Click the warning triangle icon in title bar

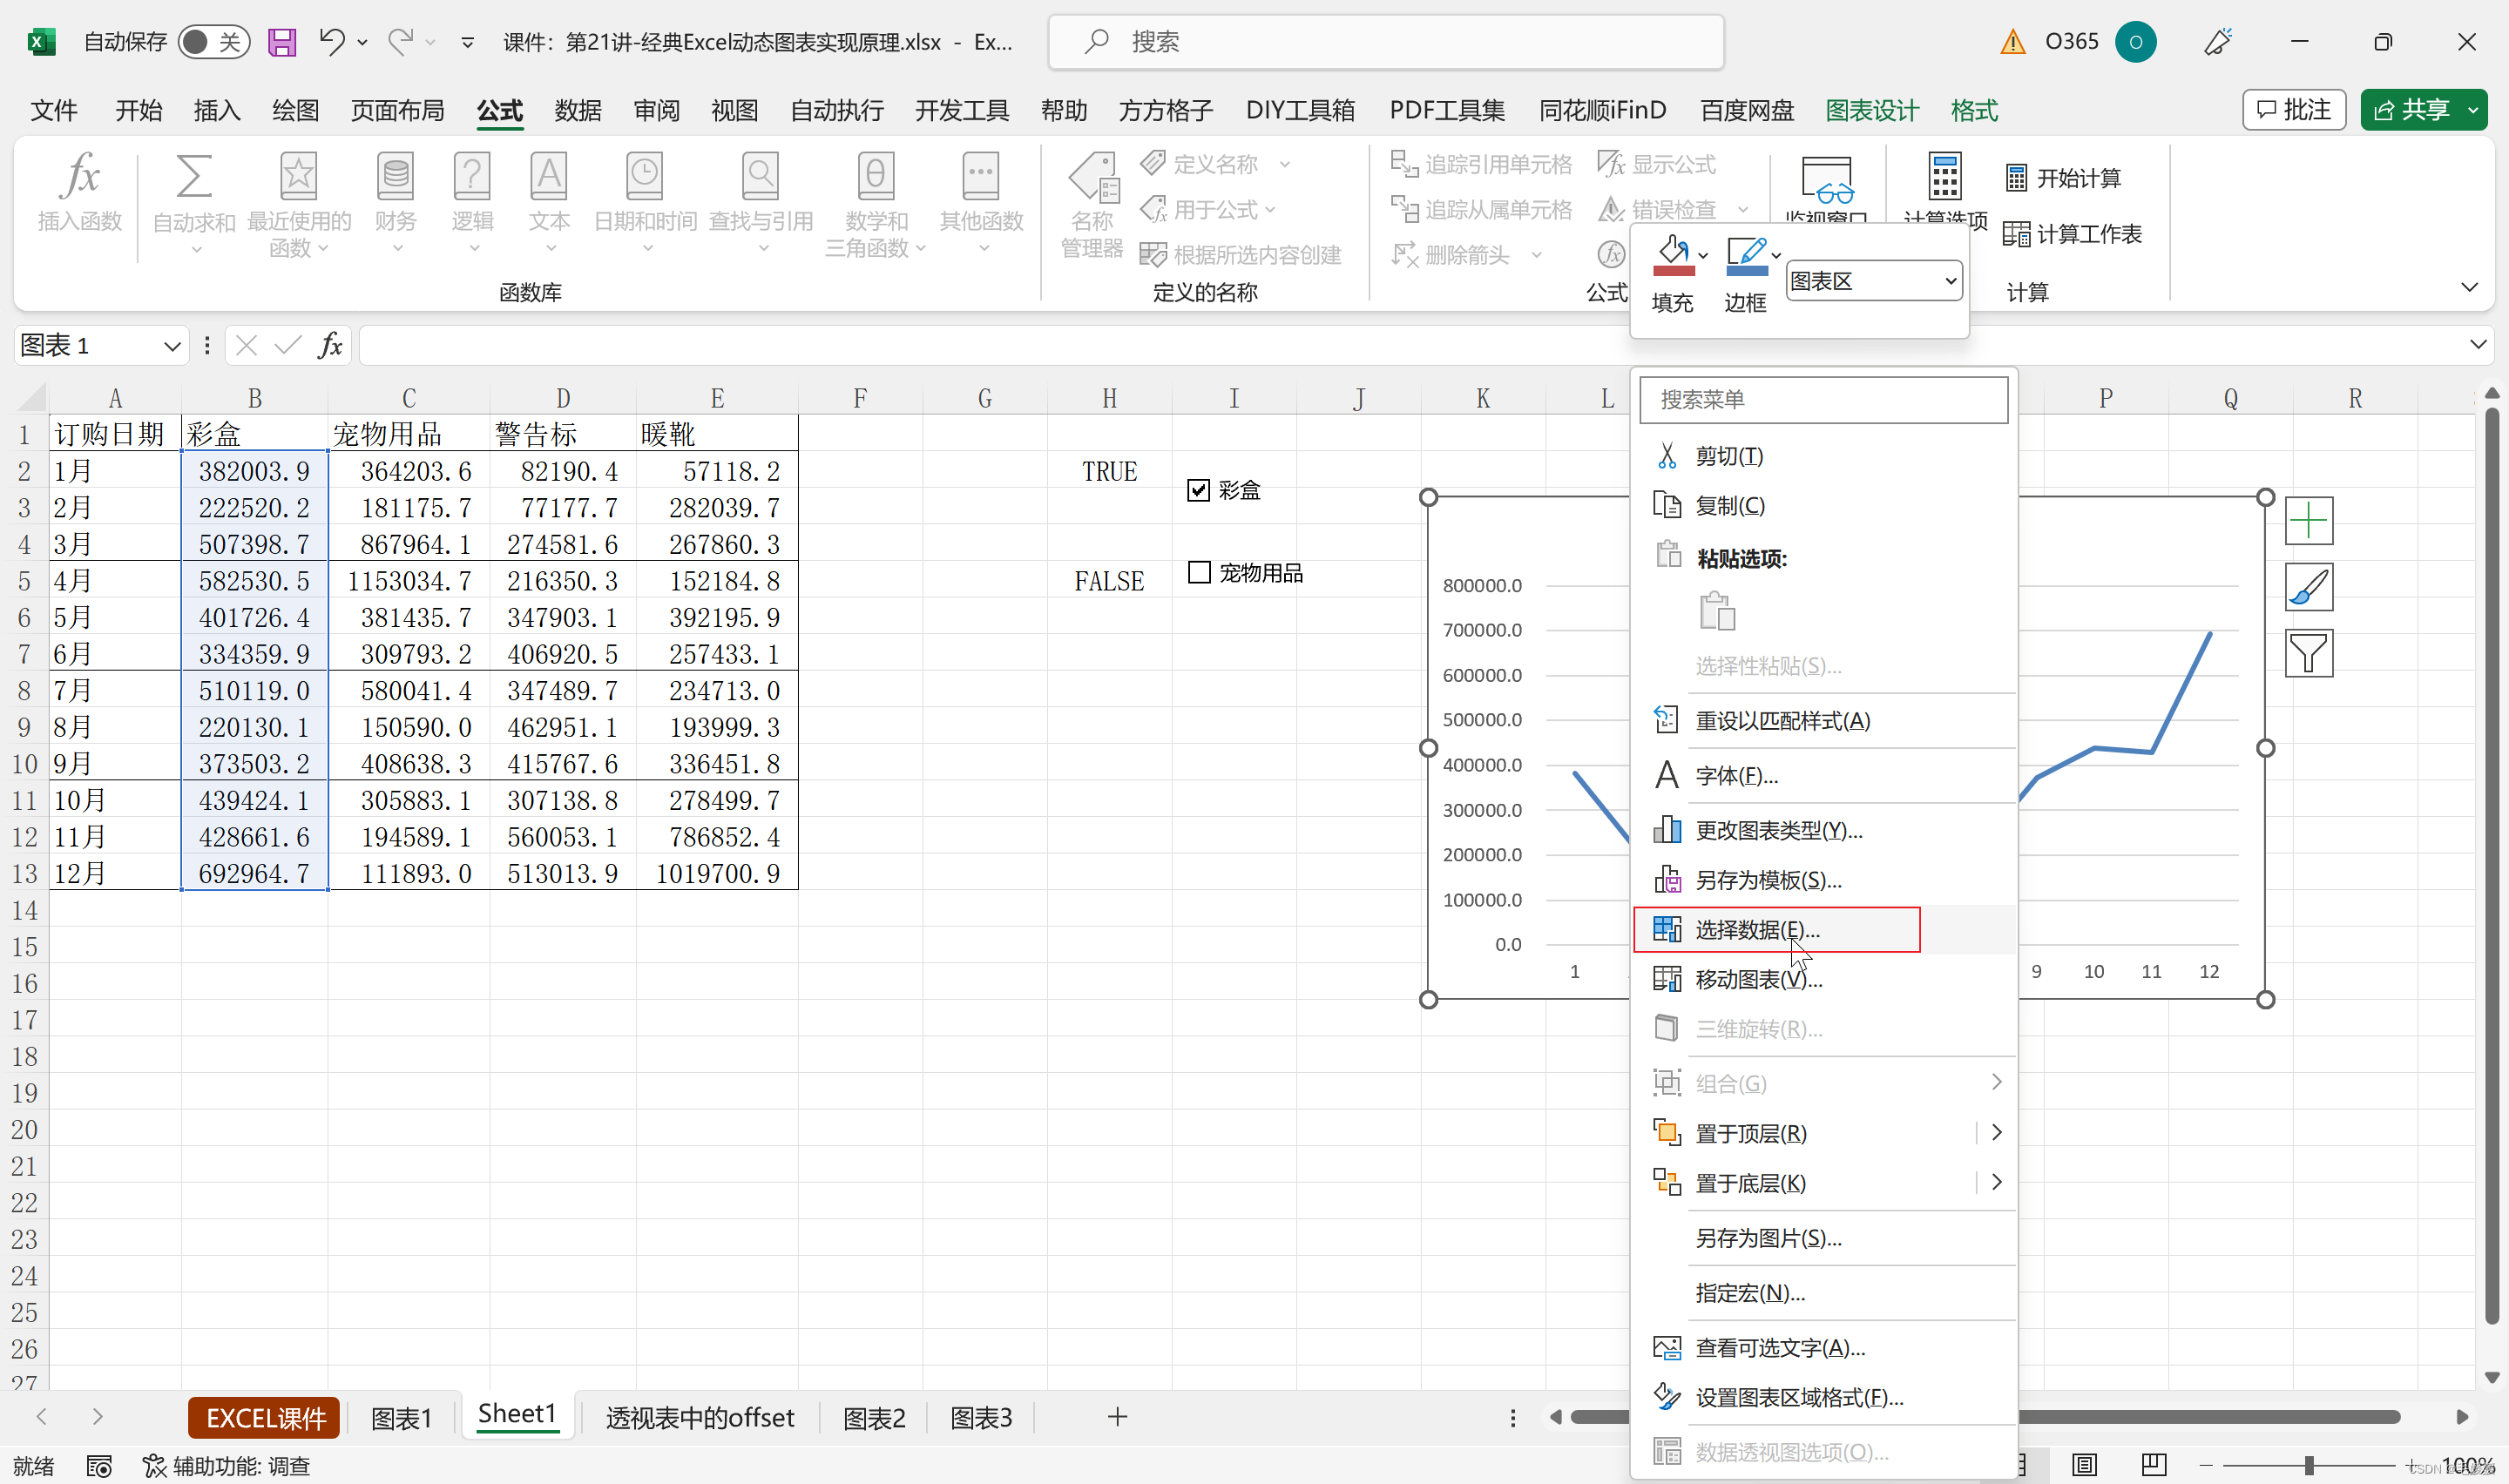[2012, 42]
